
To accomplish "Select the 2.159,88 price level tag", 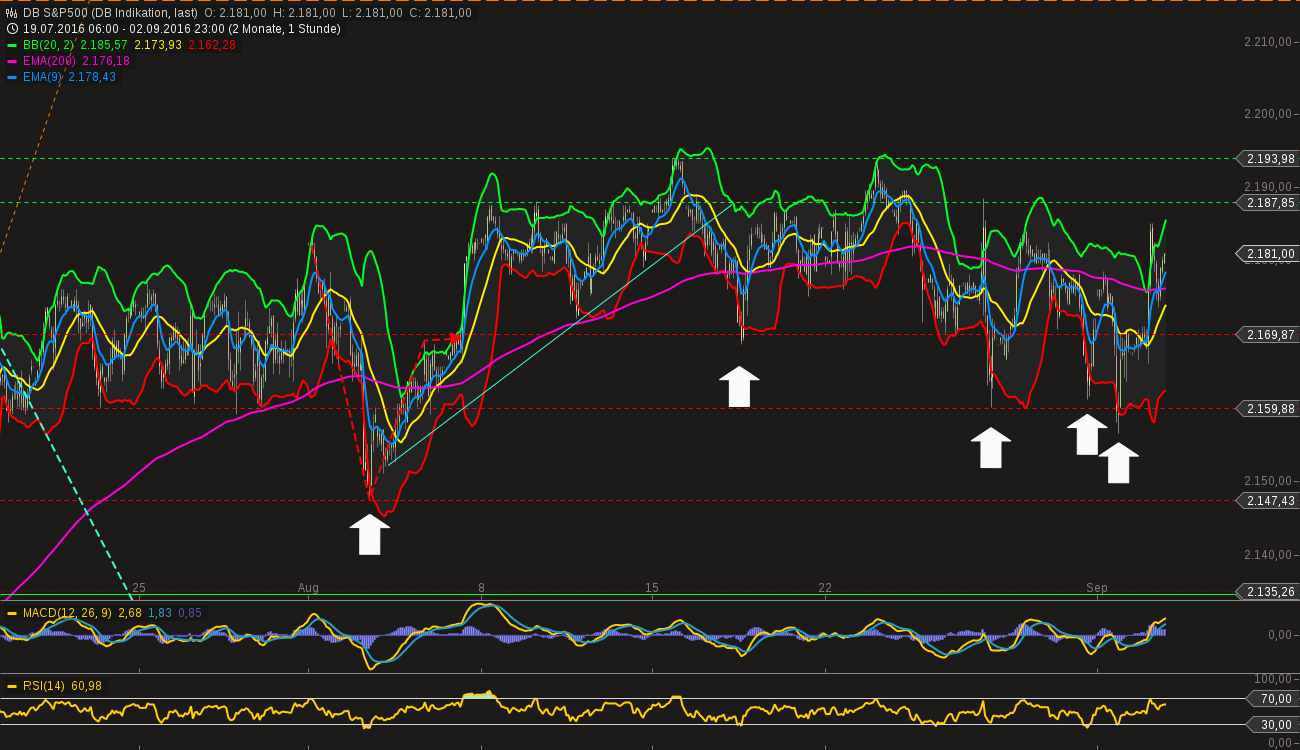I will tap(1268, 408).
